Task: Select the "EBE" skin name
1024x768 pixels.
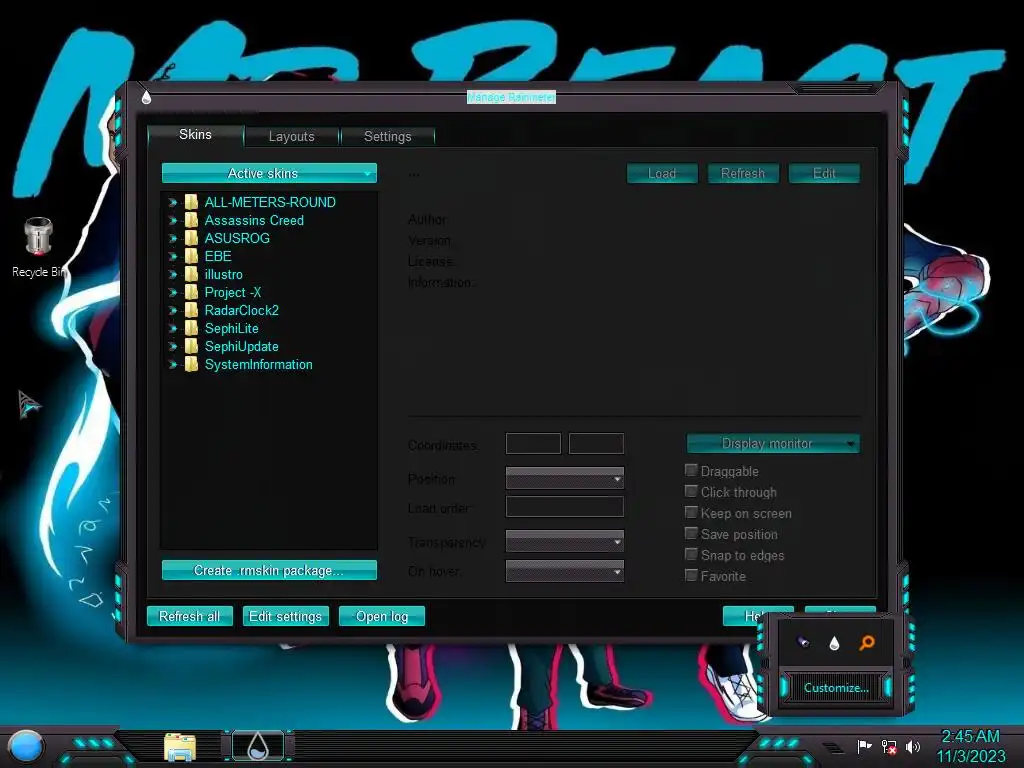Action: pyautogui.click(x=218, y=256)
